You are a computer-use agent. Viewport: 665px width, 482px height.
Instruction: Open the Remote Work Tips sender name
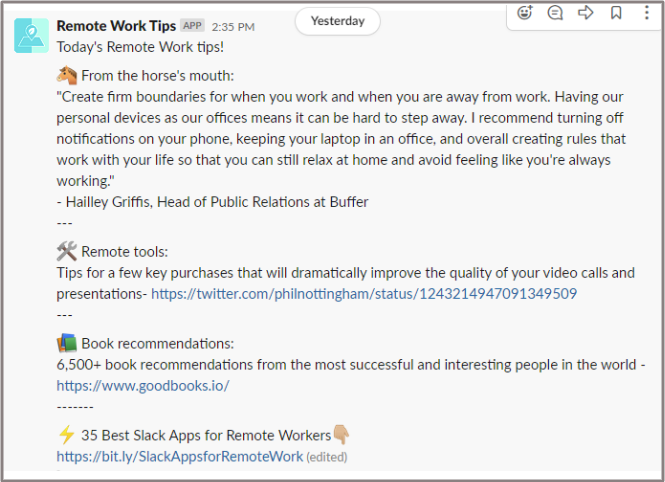pyautogui.click(x=117, y=26)
